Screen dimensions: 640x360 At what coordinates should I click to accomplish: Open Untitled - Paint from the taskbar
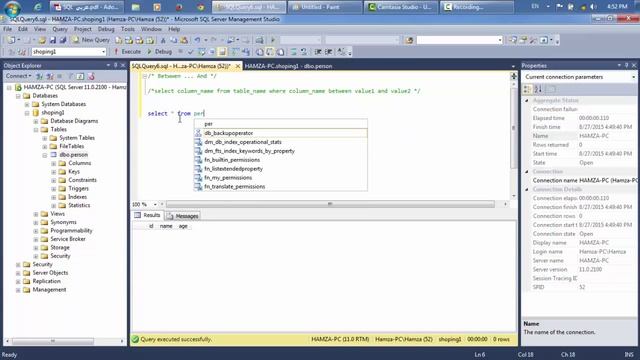(x=324, y=7)
